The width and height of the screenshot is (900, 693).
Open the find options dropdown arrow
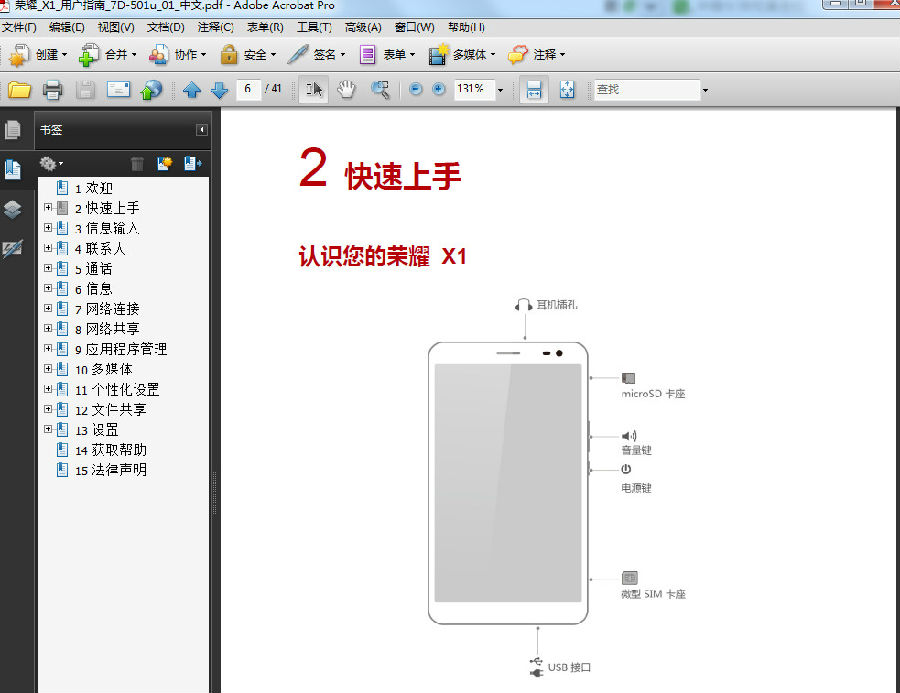705,90
